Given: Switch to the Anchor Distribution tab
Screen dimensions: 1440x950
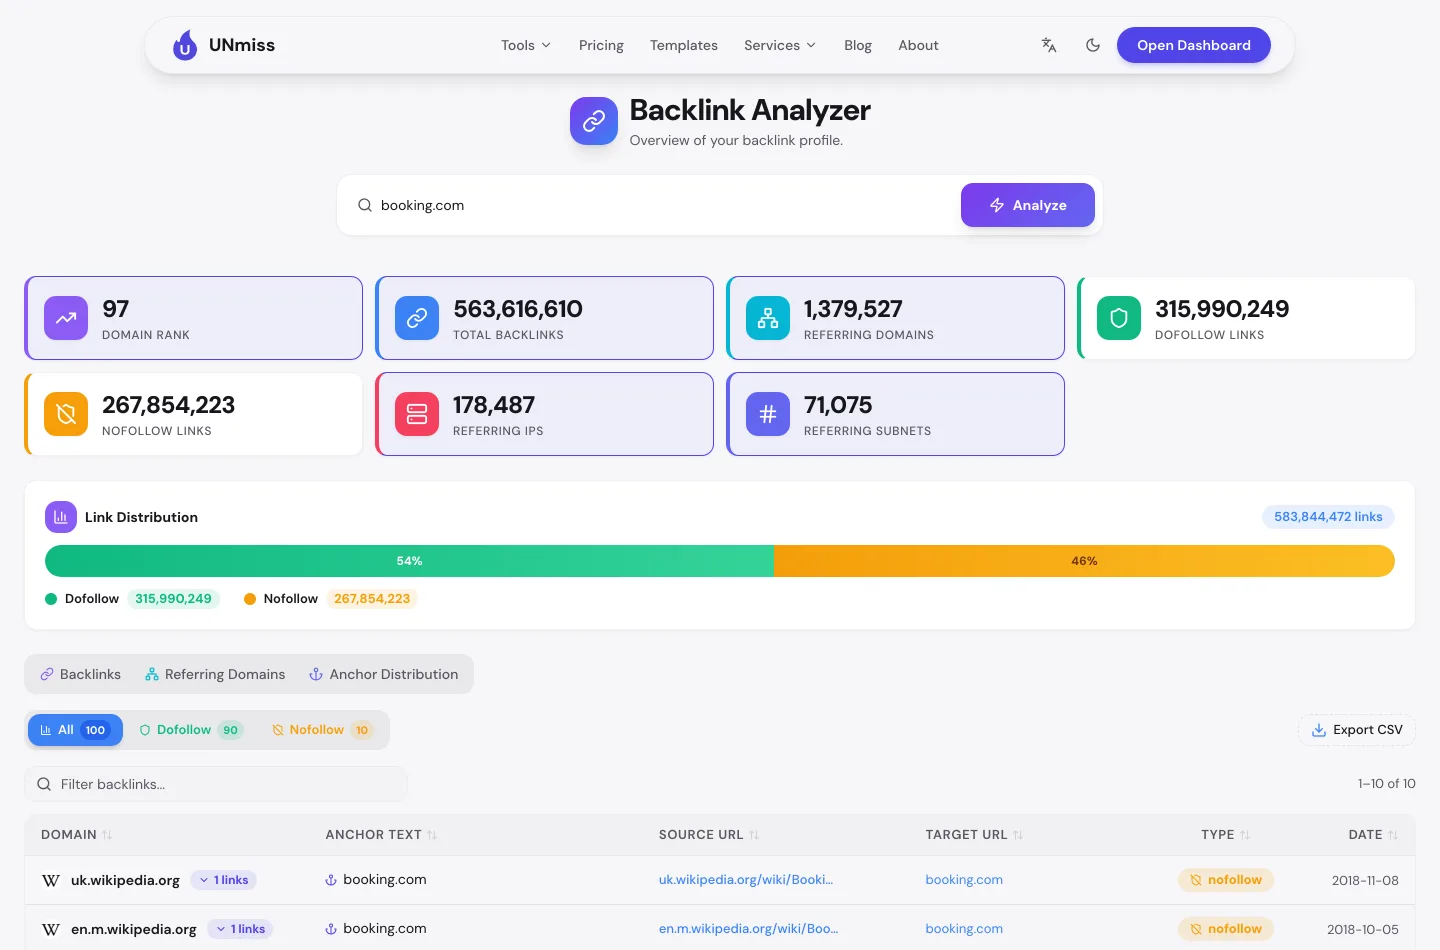Looking at the screenshot, I should click(x=384, y=674).
